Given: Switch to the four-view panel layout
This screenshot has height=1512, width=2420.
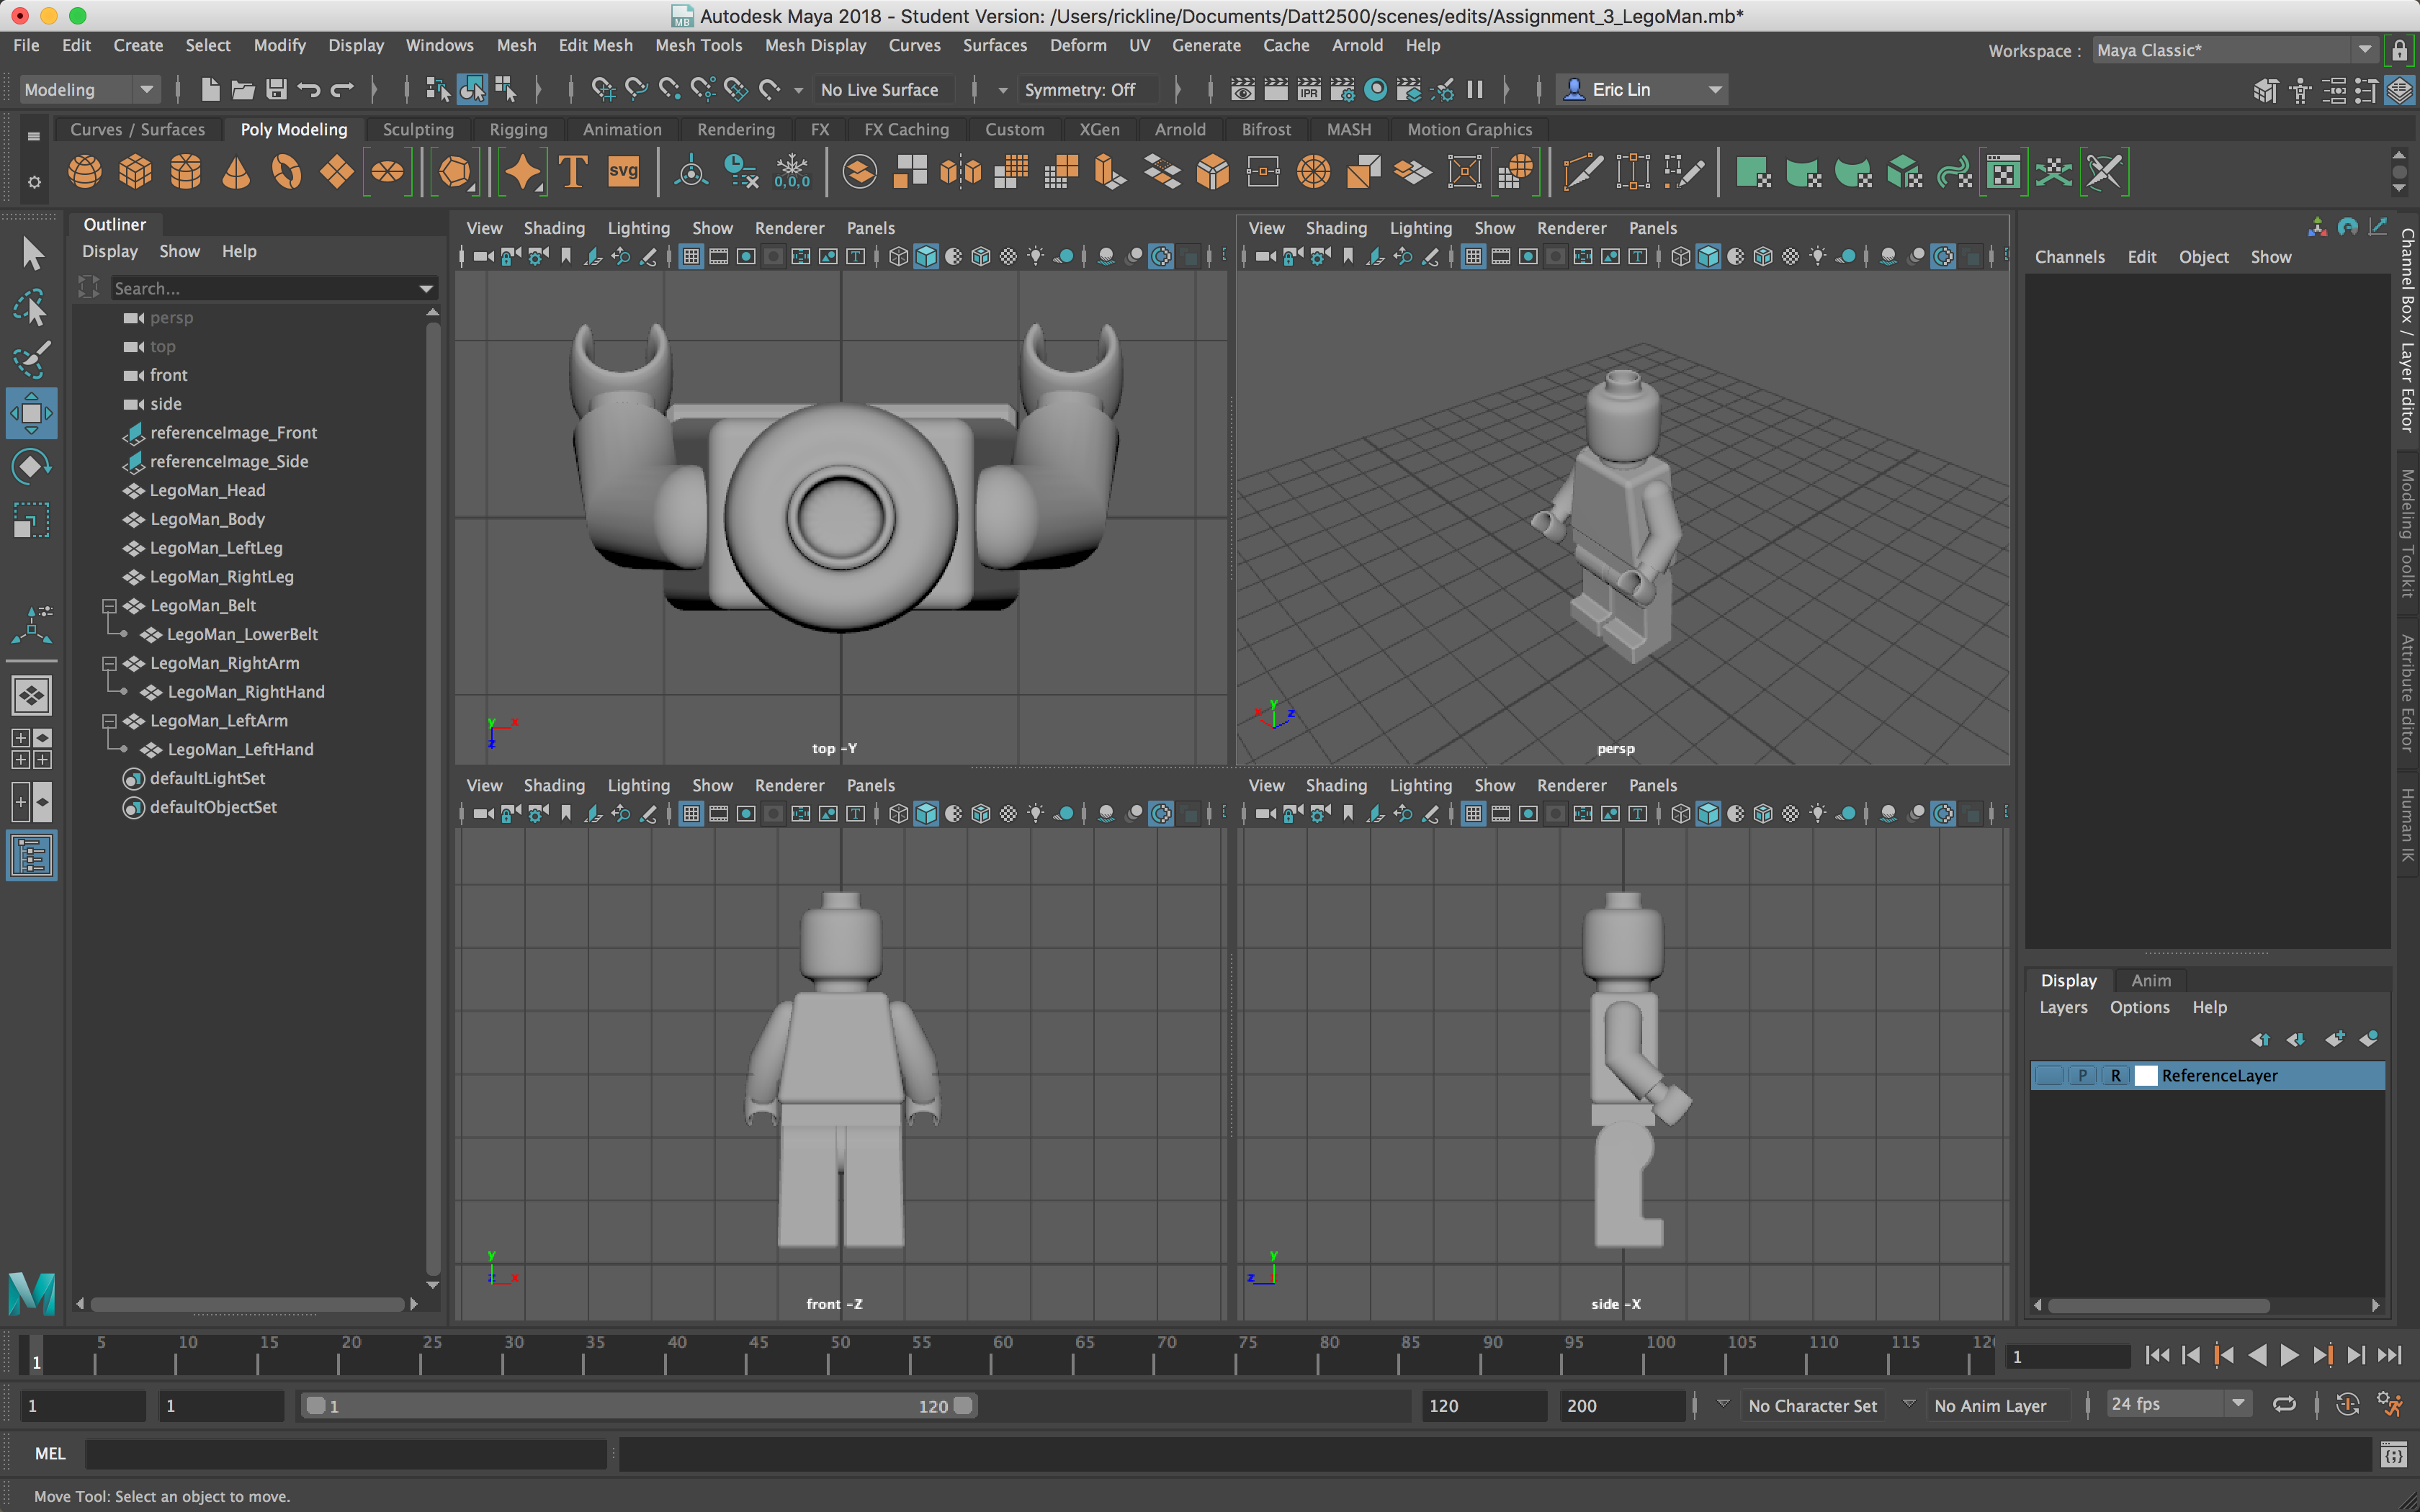Looking at the screenshot, I should point(31,748).
